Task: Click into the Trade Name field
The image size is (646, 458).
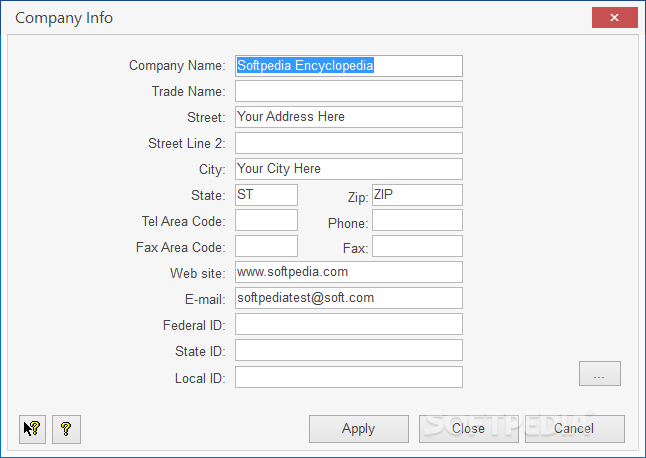Action: [x=349, y=91]
